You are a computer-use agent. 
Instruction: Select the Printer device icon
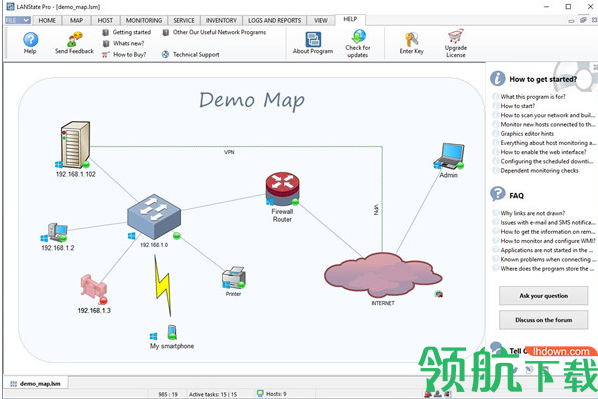coord(233,278)
